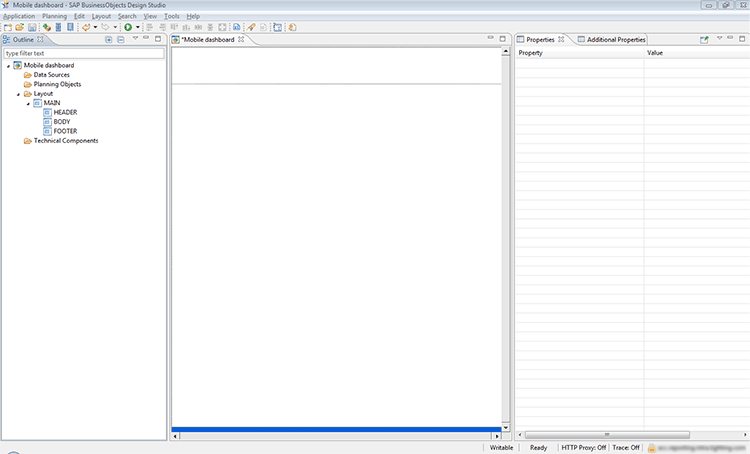Collapse the MAIN panel node
Image resolution: width=750 pixels, height=454 pixels.
coord(28,104)
